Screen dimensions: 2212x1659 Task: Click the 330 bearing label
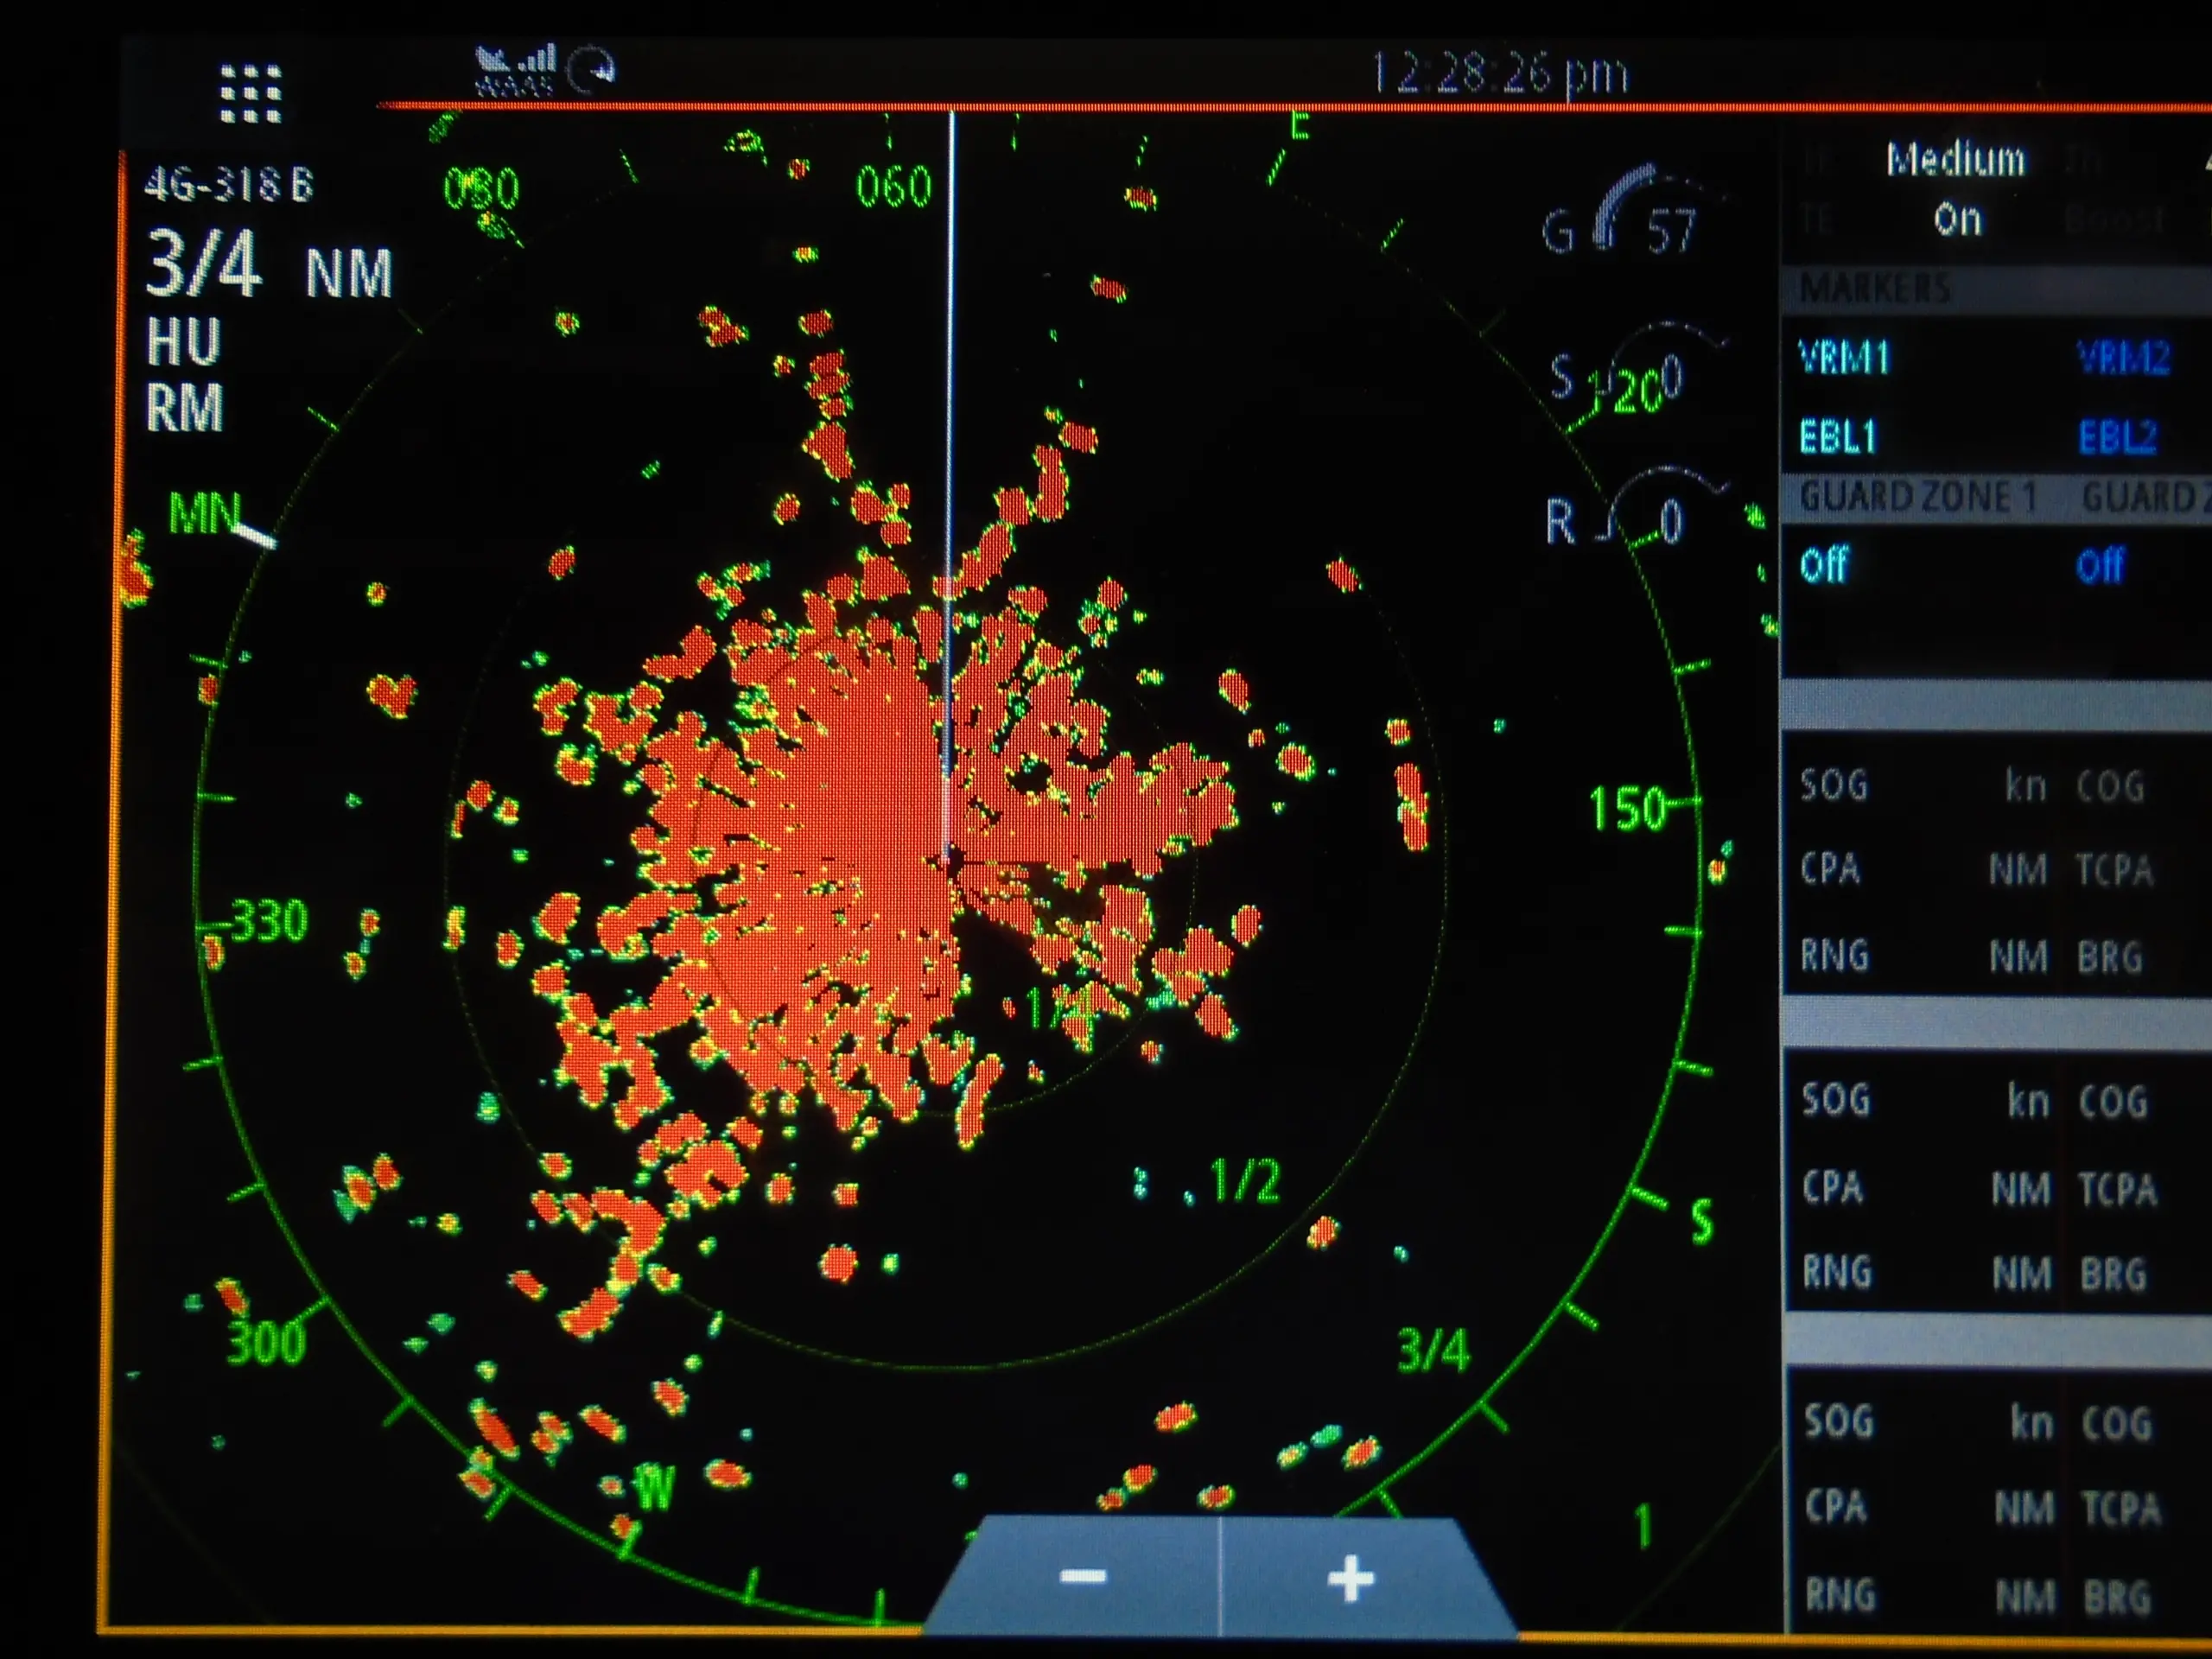[269, 921]
